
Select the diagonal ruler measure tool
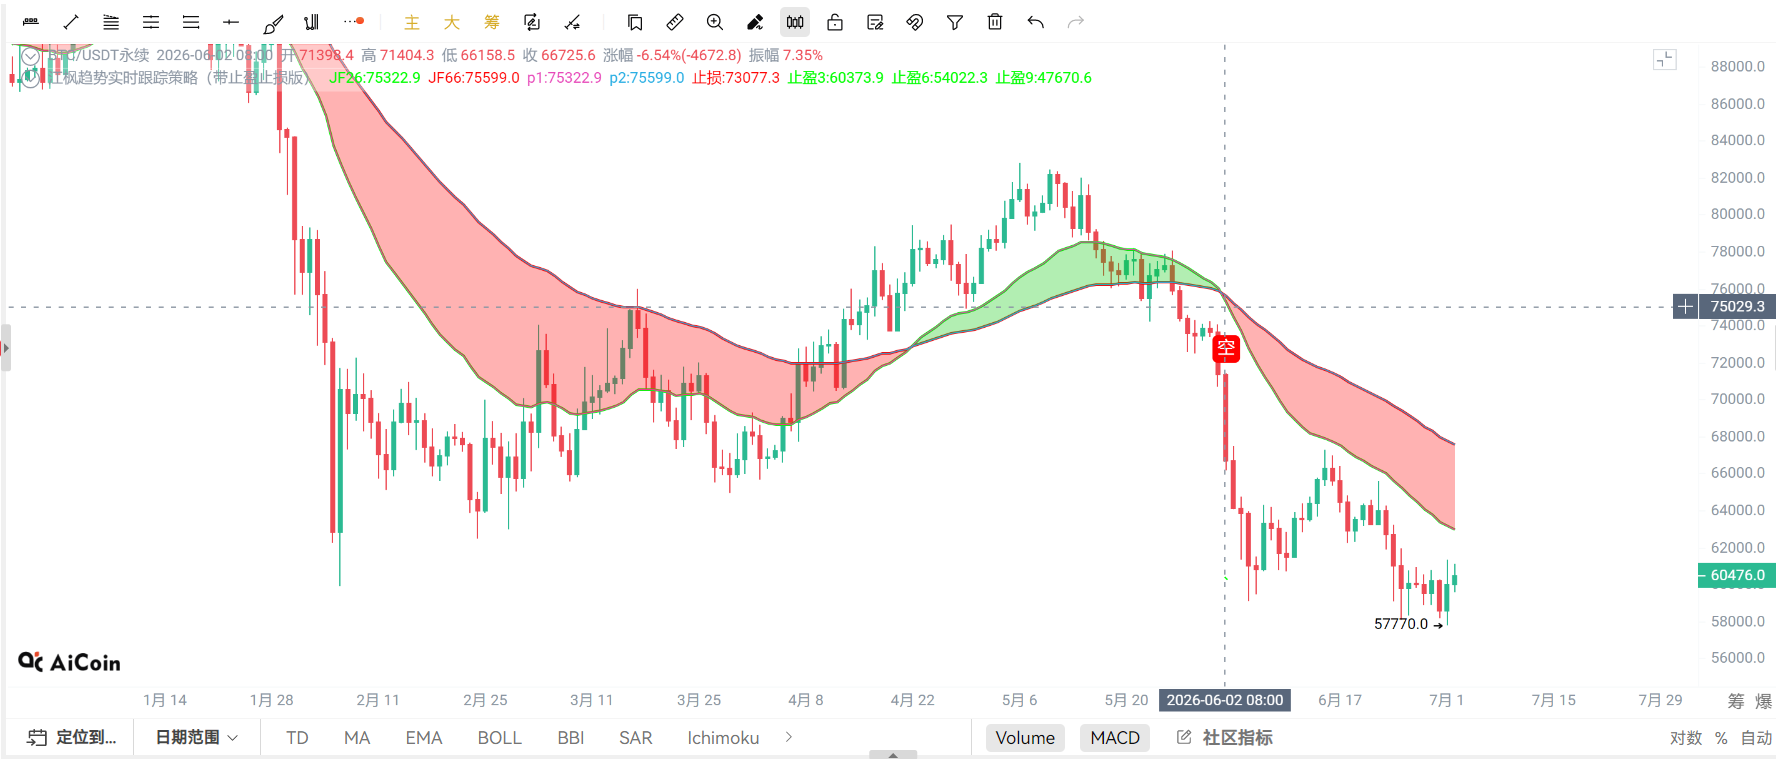[x=675, y=22]
